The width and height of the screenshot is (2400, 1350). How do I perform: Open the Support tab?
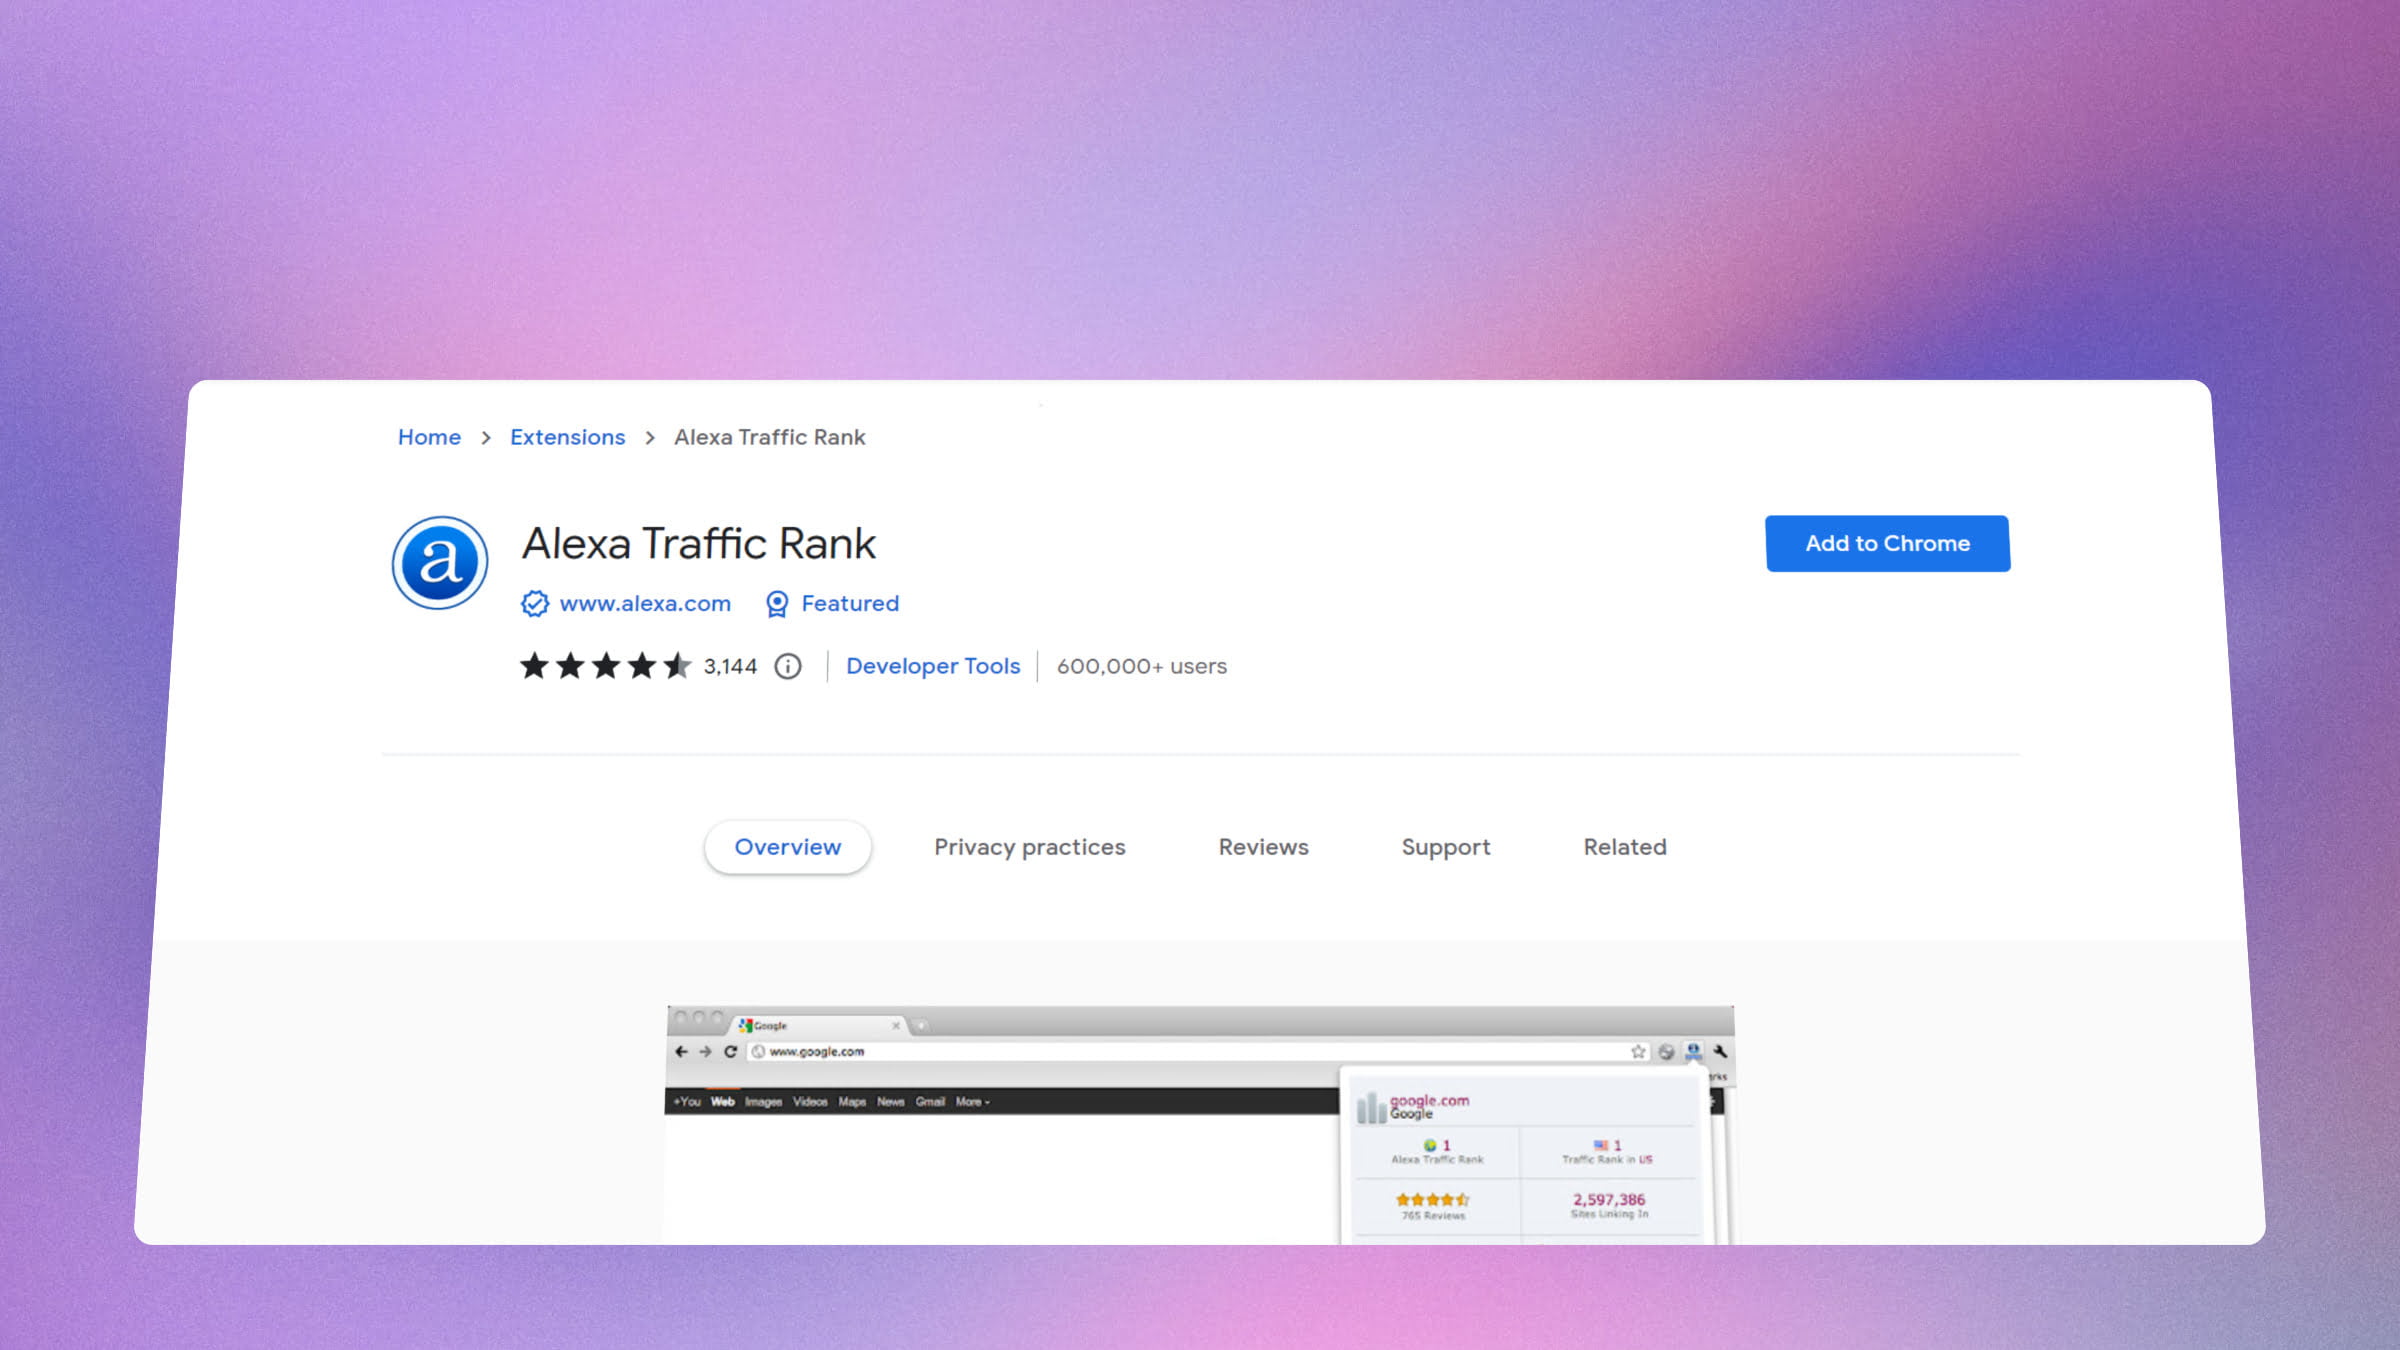pyautogui.click(x=1446, y=846)
